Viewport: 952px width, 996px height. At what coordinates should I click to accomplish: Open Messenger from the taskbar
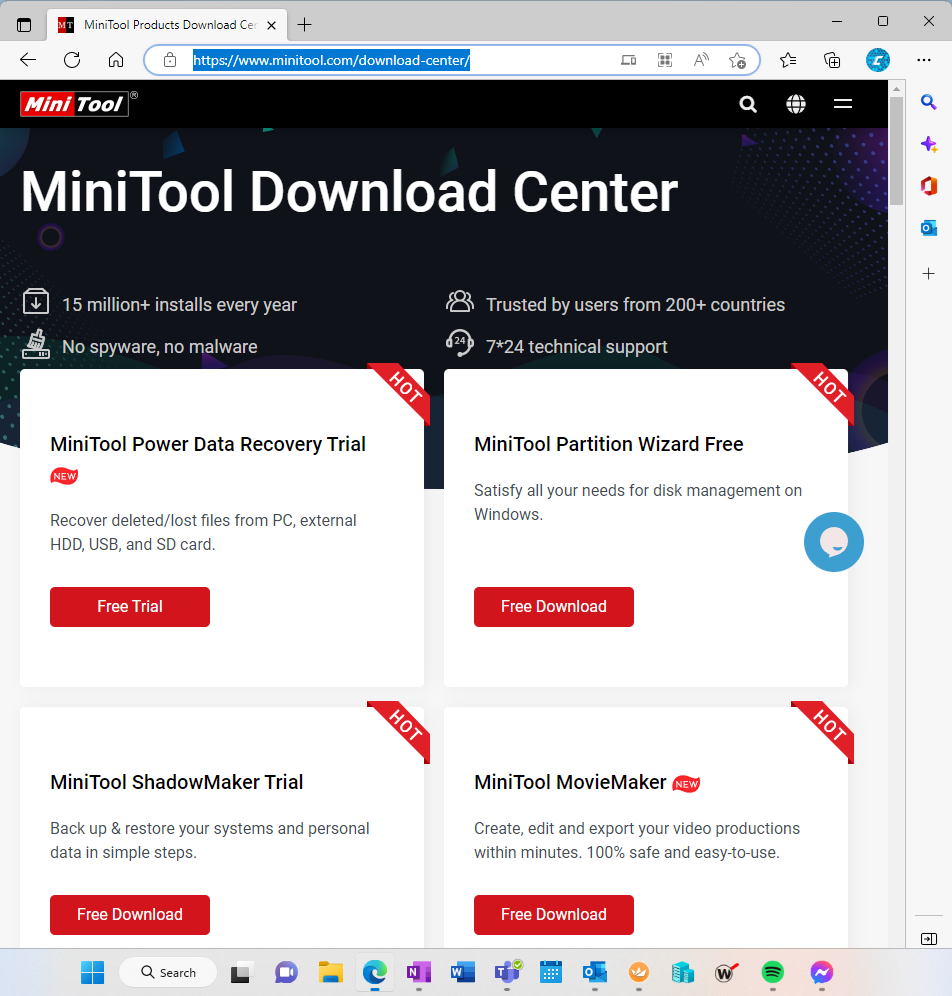pyautogui.click(x=822, y=972)
